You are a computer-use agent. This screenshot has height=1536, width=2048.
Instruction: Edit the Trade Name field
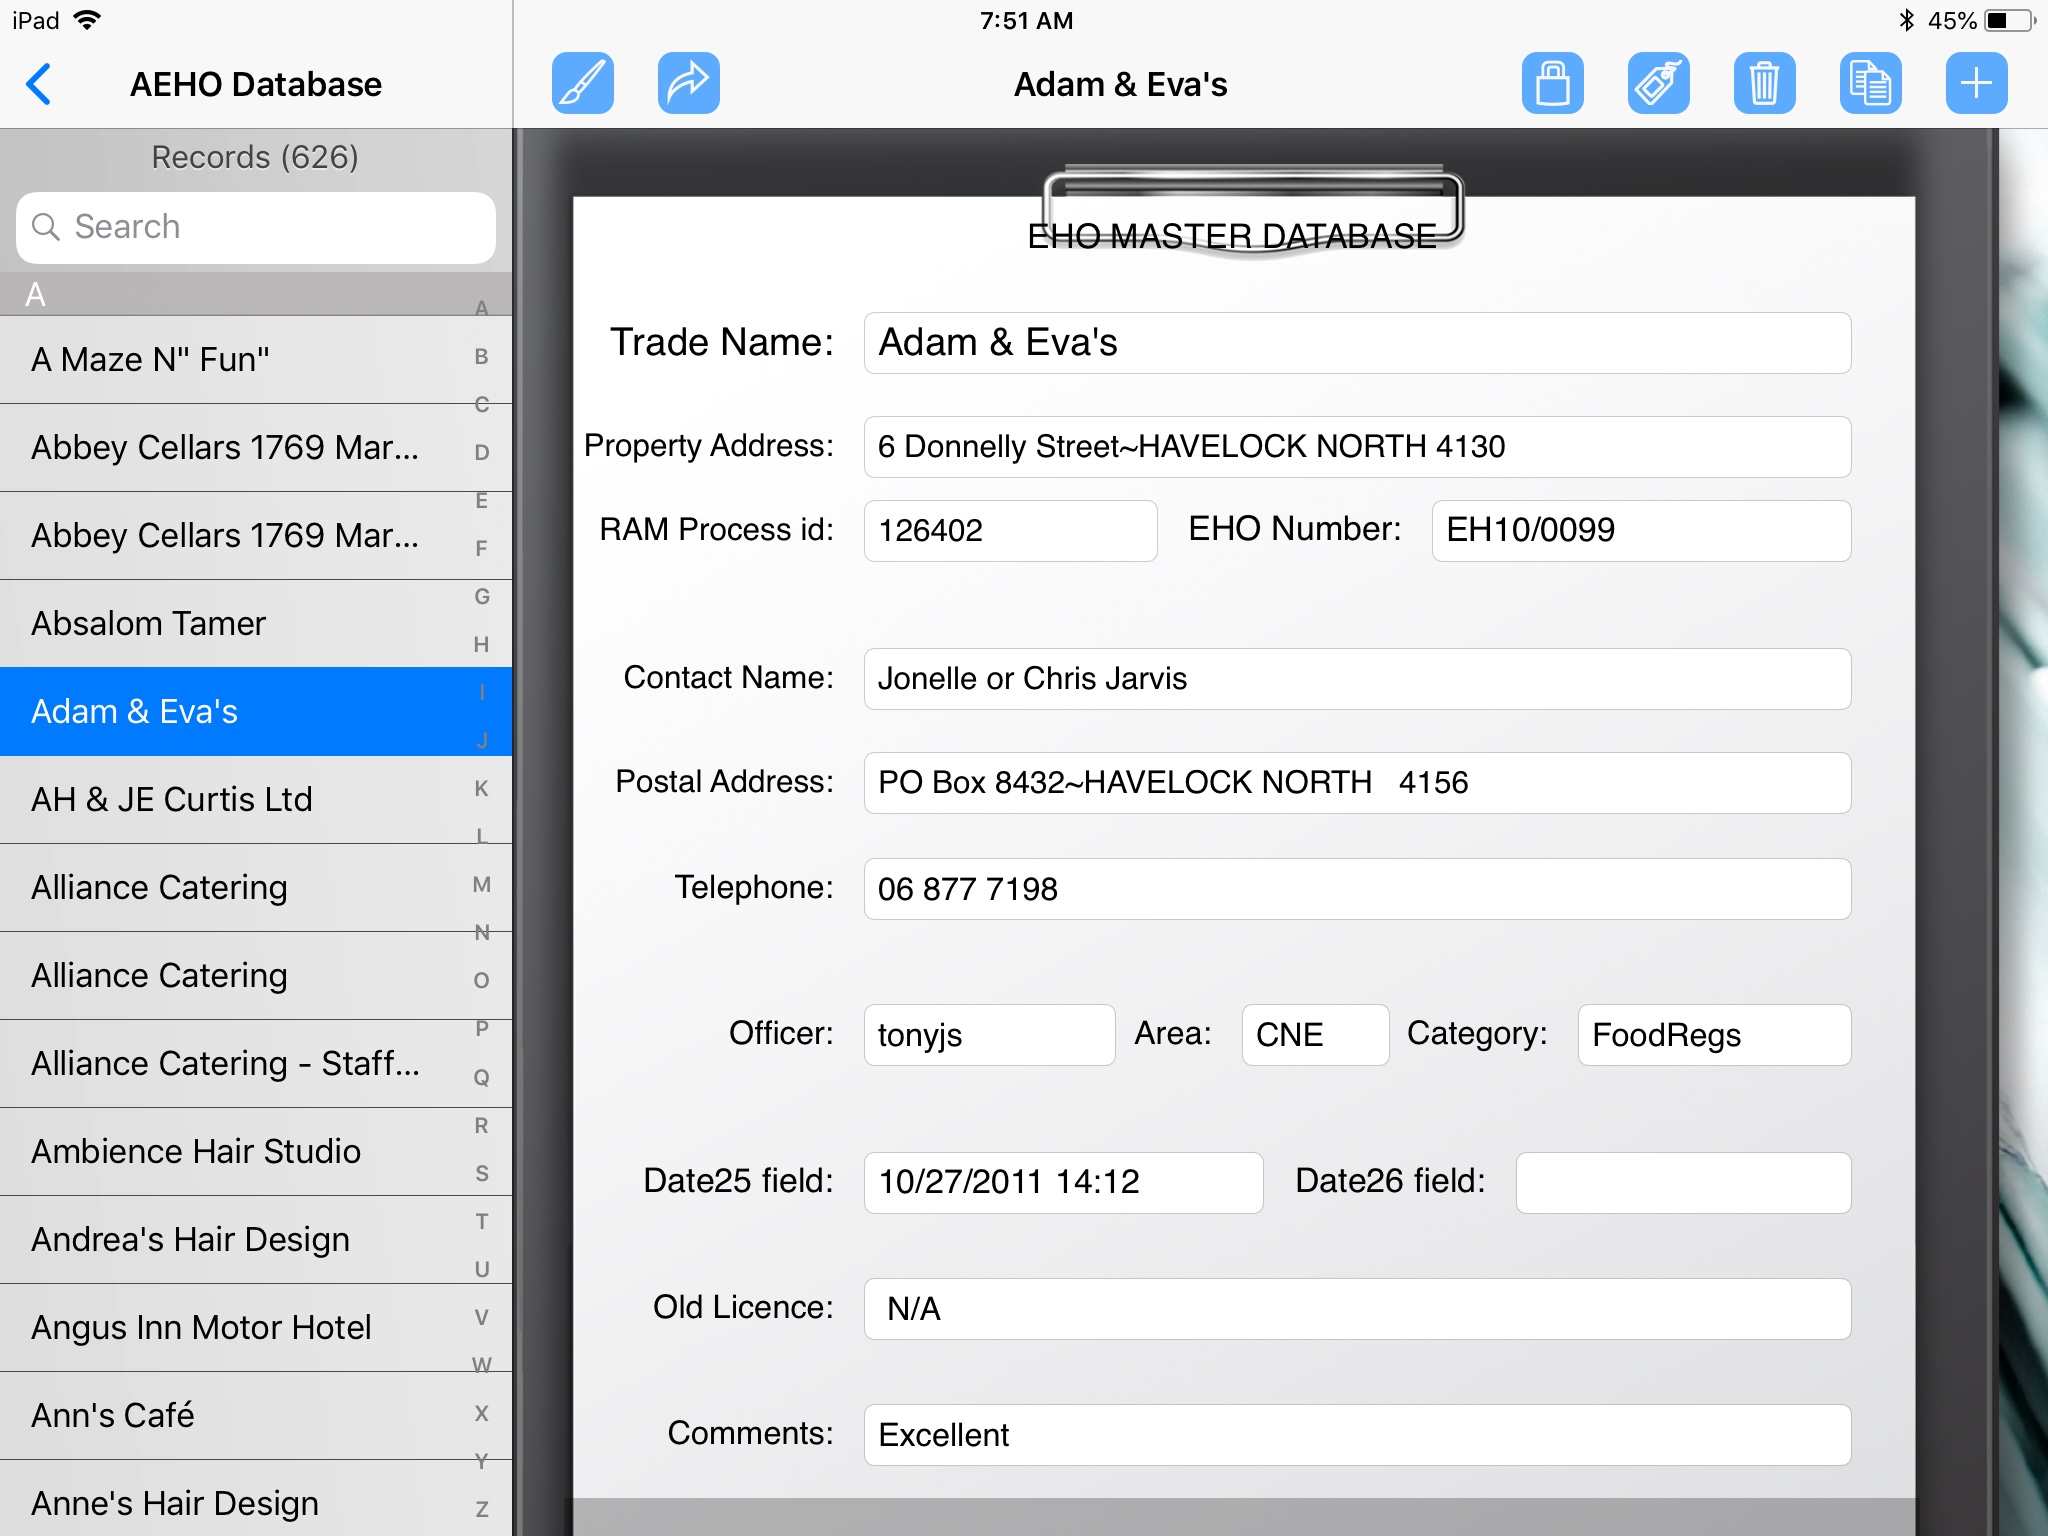pos(1356,343)
